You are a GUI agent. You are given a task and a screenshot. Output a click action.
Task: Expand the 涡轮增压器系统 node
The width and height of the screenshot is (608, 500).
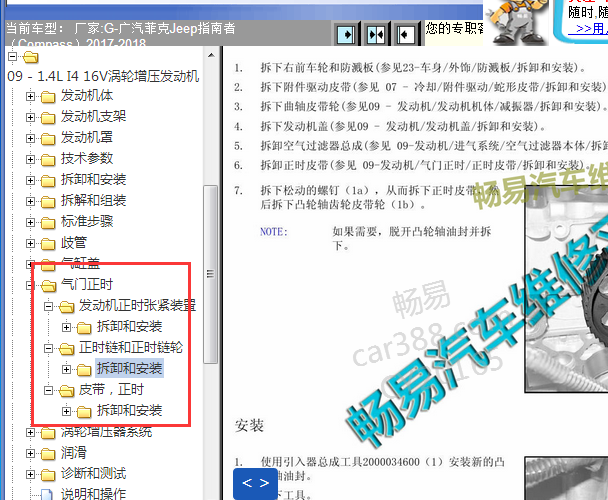30,432
